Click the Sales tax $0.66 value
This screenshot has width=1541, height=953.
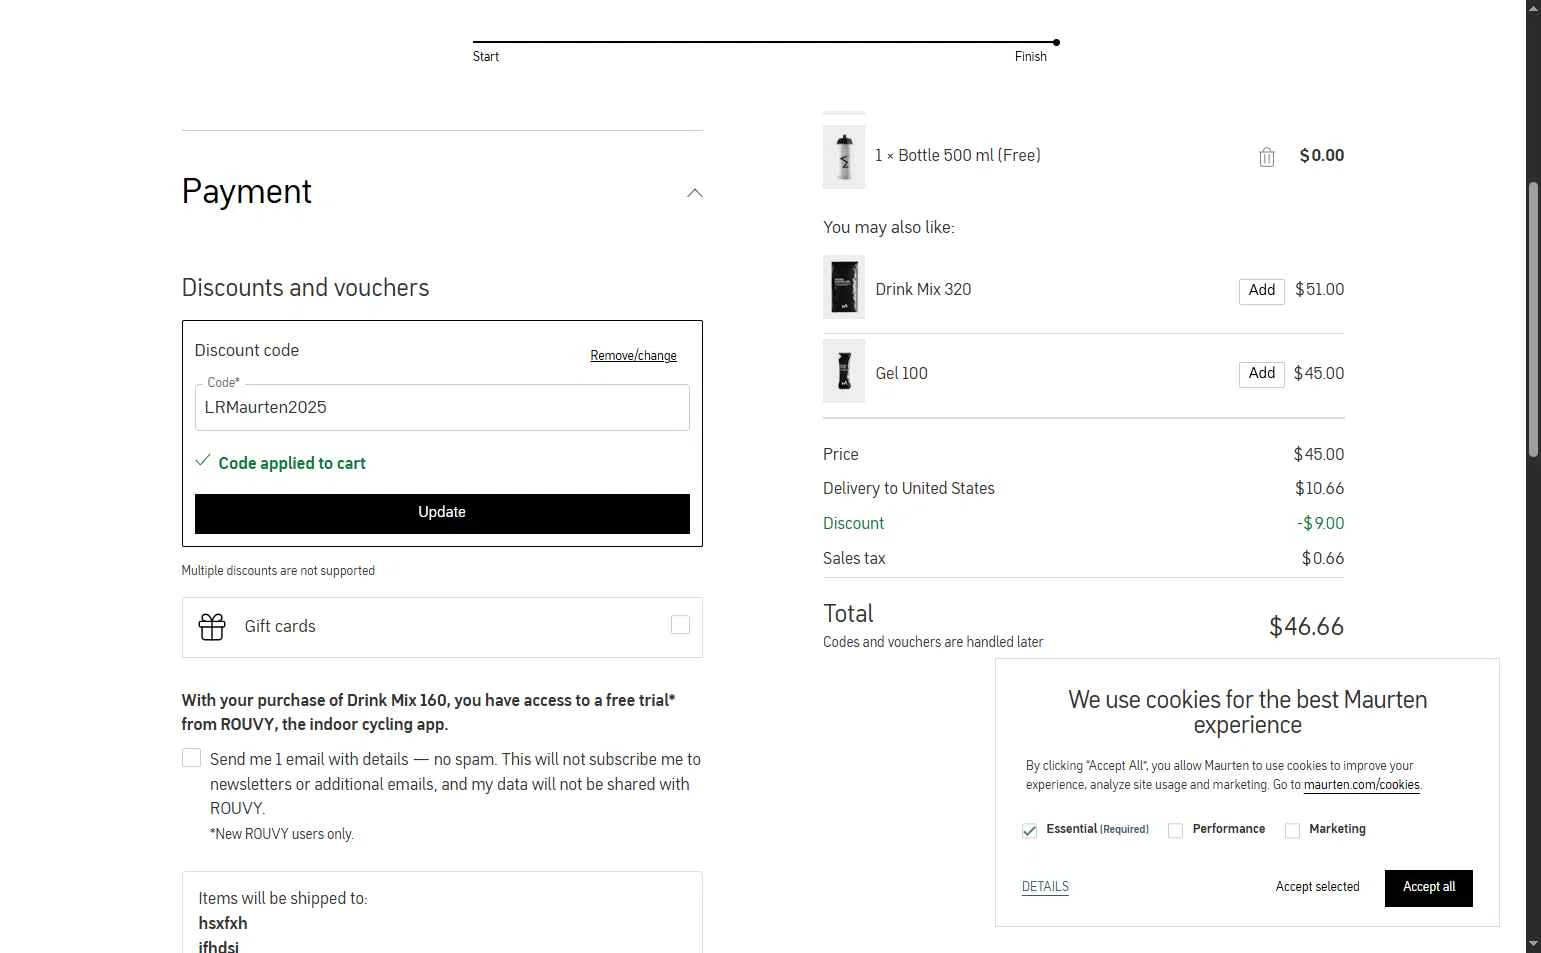1322,558
